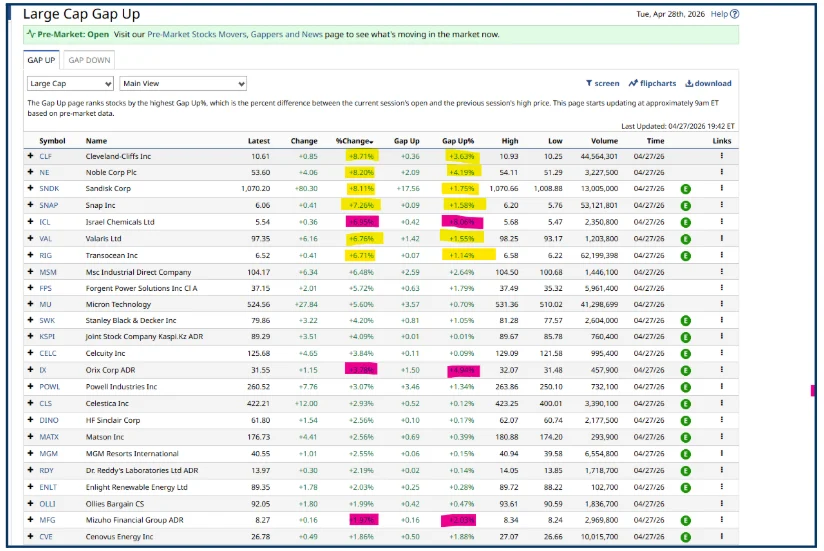Expand the ICL row
This screenshot has height=551, width=824.
coord(30,222)
